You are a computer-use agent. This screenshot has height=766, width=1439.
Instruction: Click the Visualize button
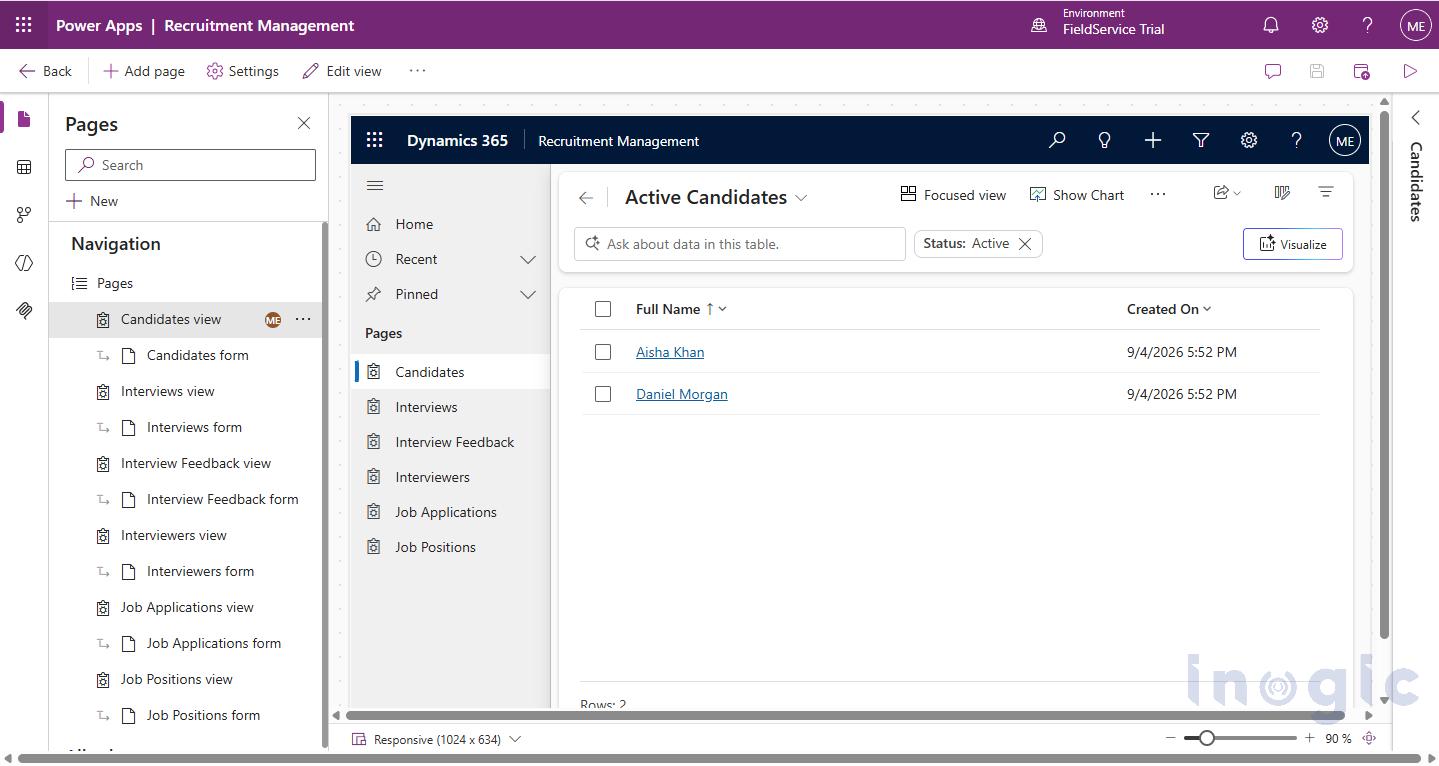click(1292, 244)
